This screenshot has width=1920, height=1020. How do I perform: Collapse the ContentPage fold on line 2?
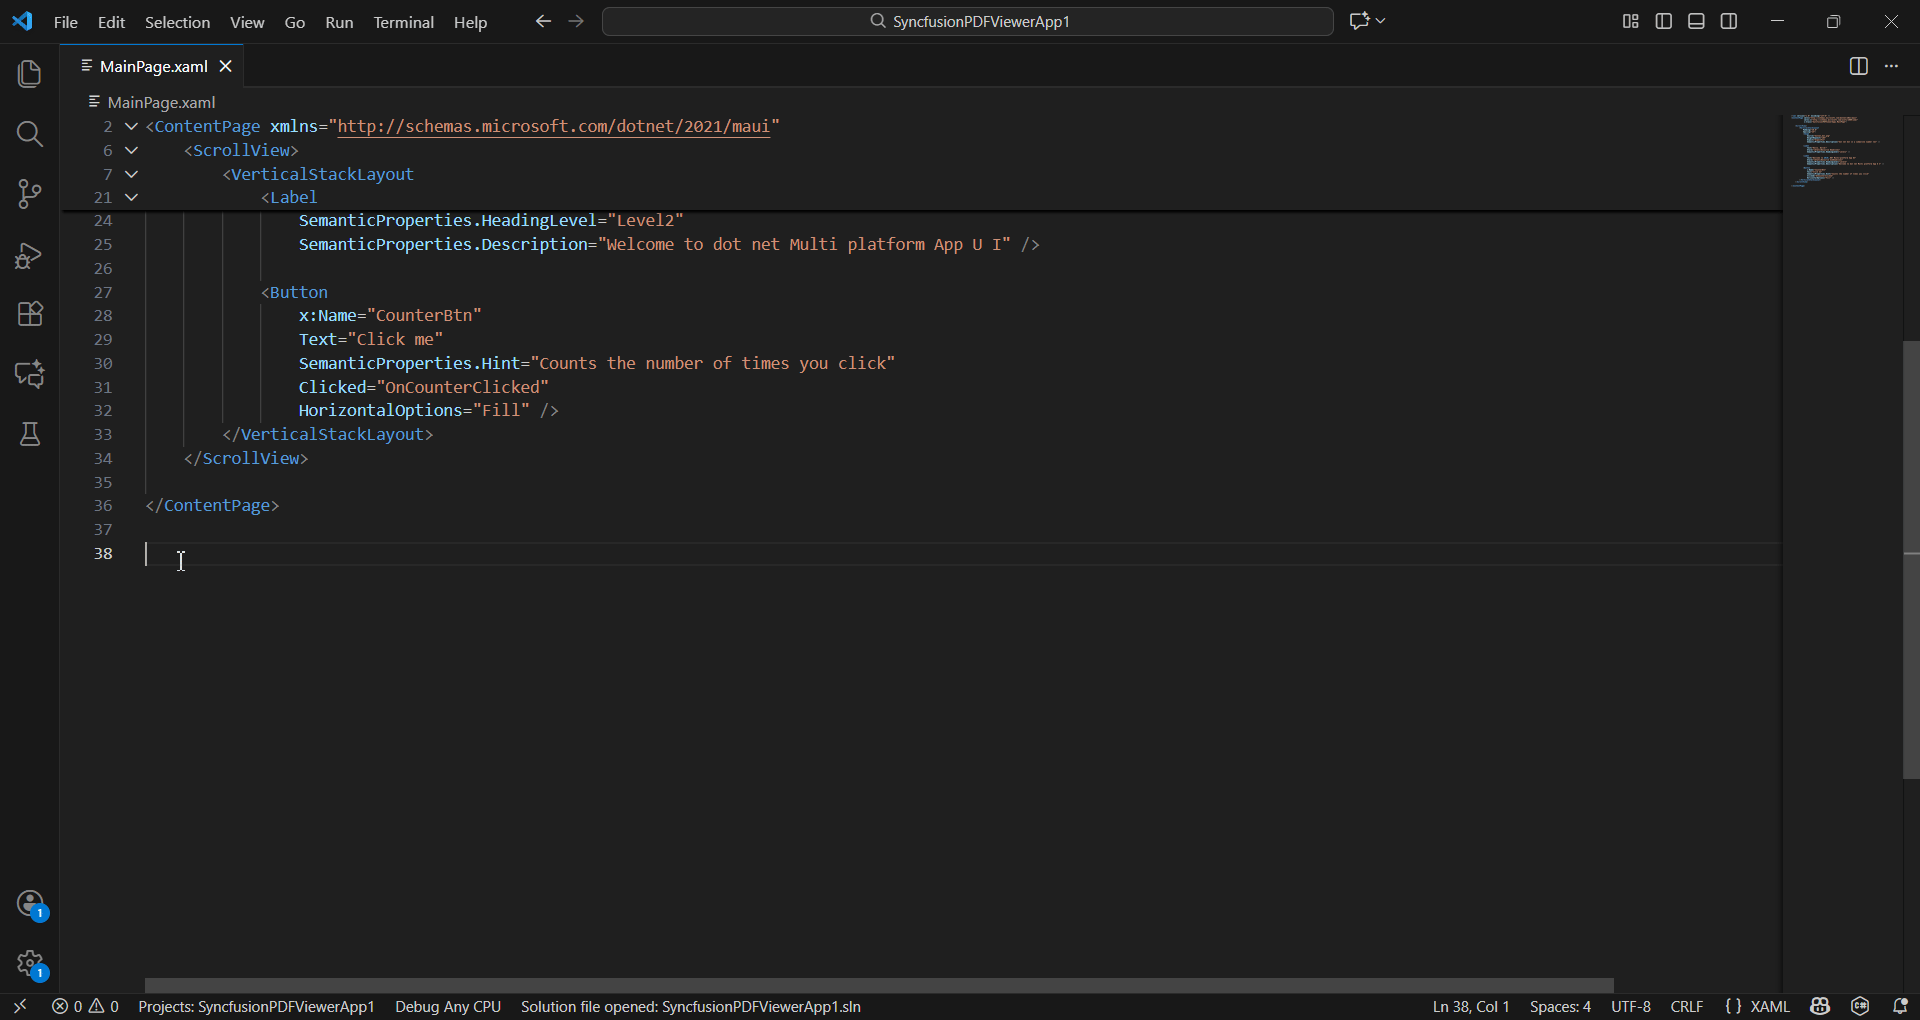tap(131, 126)
